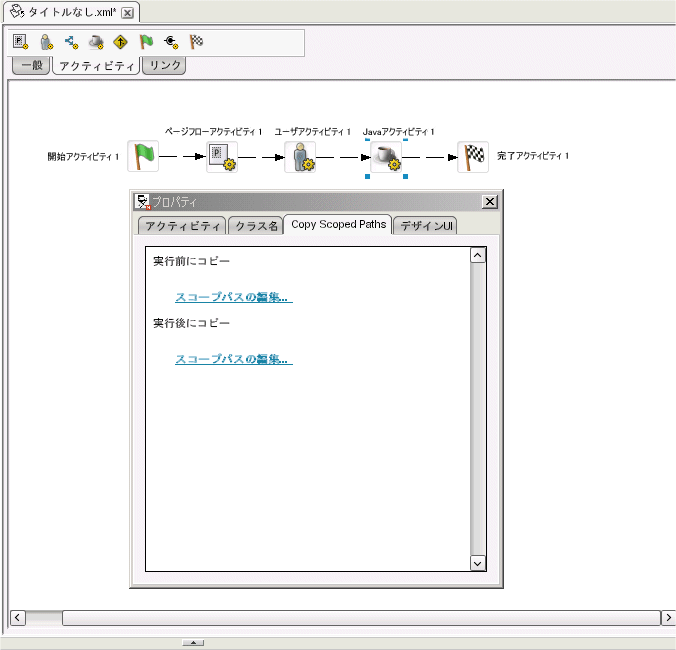
Task: Select the yellow diamond decision tool
Action: click(120, 42)
